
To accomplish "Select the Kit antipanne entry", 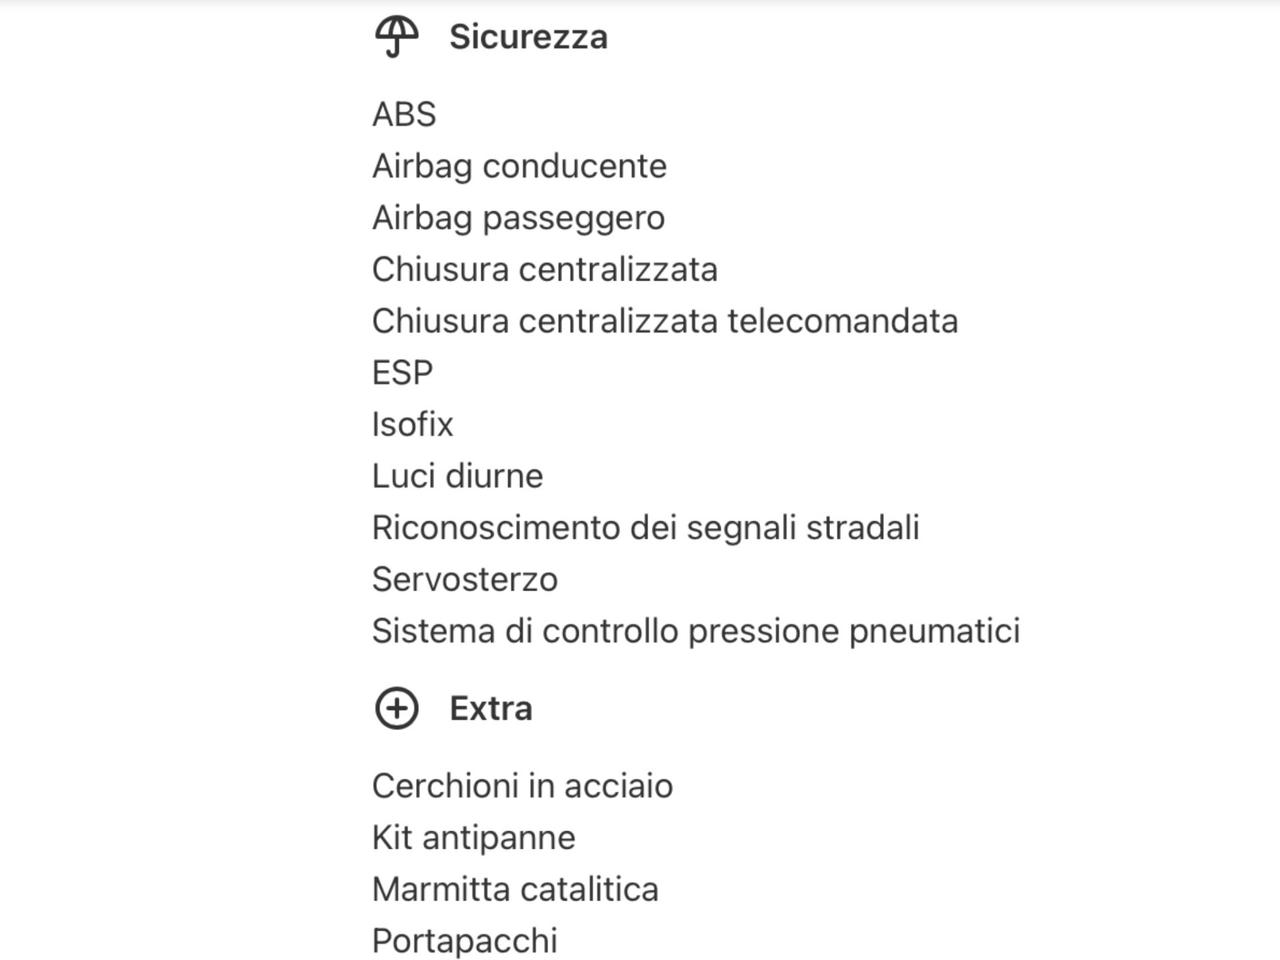I will tap(473, 837).
